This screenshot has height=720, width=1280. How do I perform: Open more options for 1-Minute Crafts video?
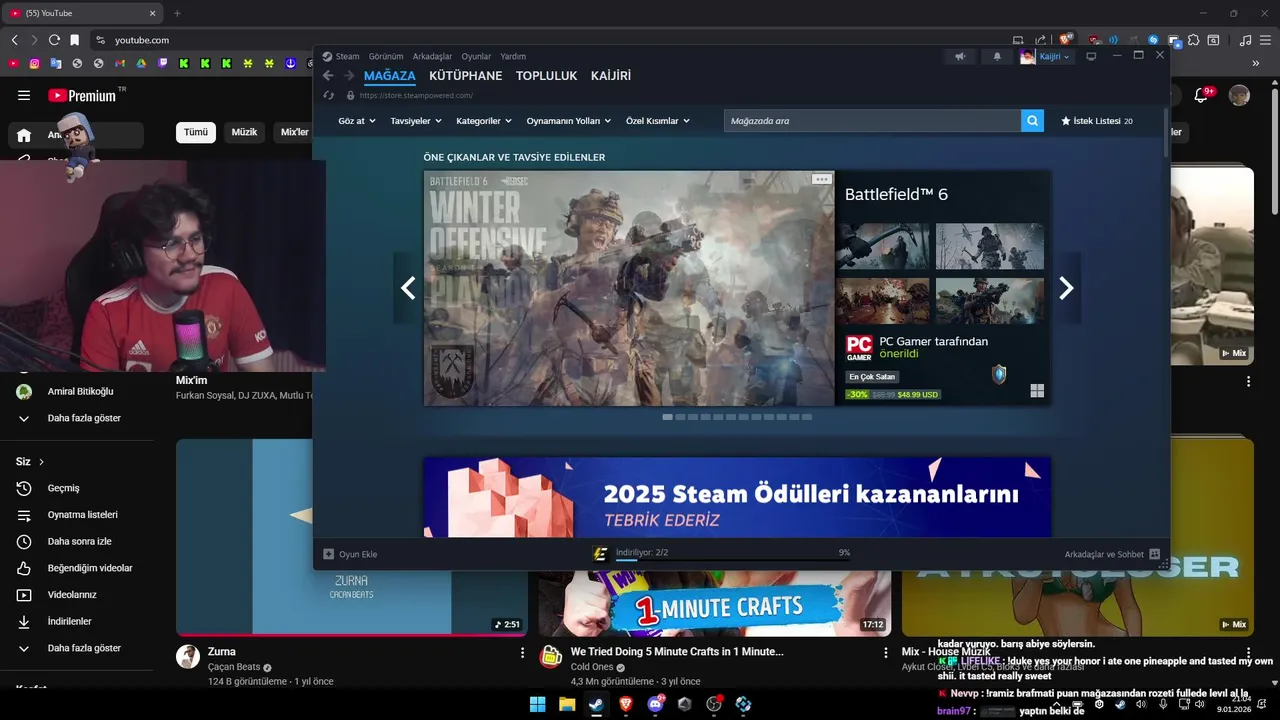pos(886,652)
